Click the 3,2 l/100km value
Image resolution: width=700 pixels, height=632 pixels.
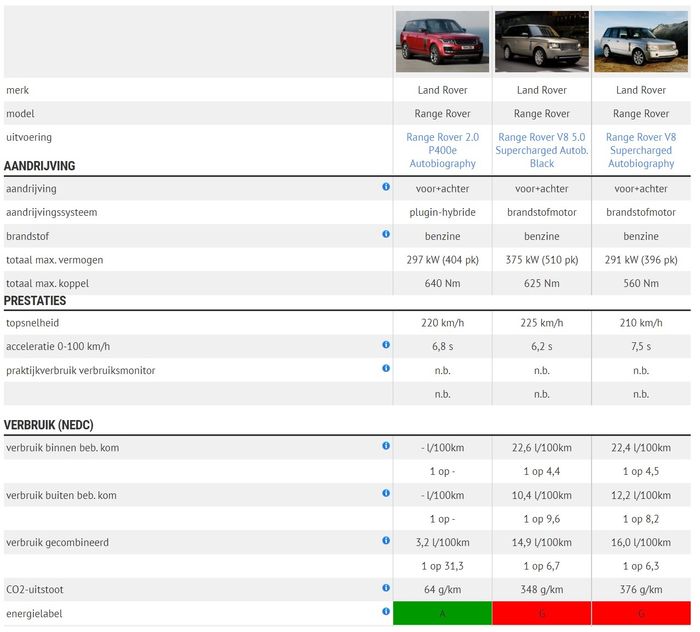442,543
